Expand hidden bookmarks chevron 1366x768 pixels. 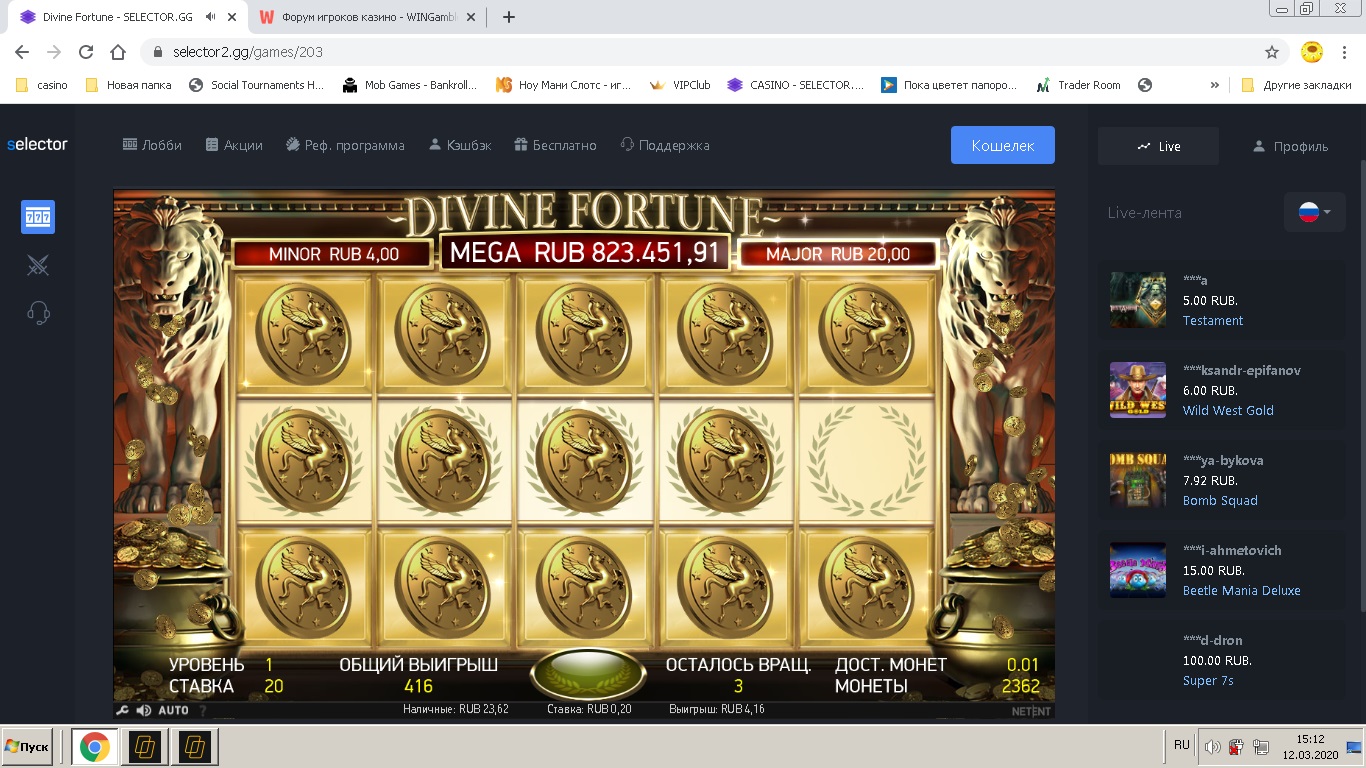point(1215,85)
